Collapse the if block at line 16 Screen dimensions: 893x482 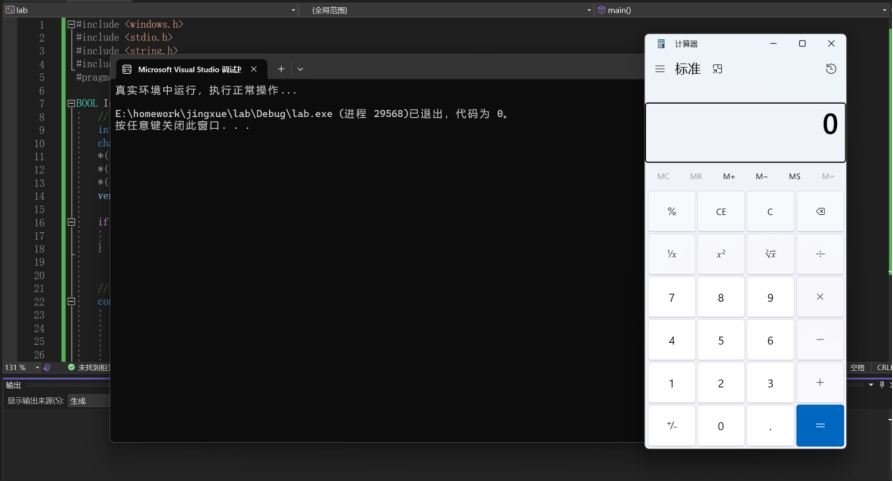[71, 222]
